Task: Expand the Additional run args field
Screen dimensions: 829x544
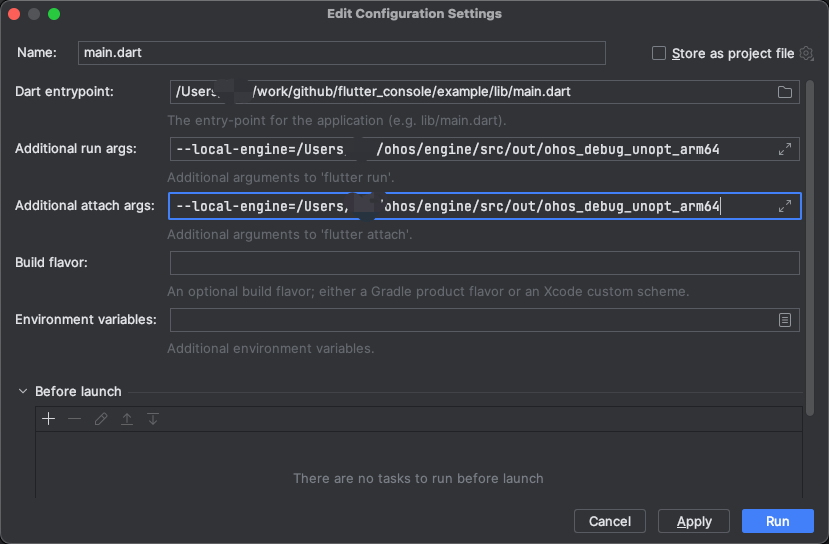Action: point(785,149)
